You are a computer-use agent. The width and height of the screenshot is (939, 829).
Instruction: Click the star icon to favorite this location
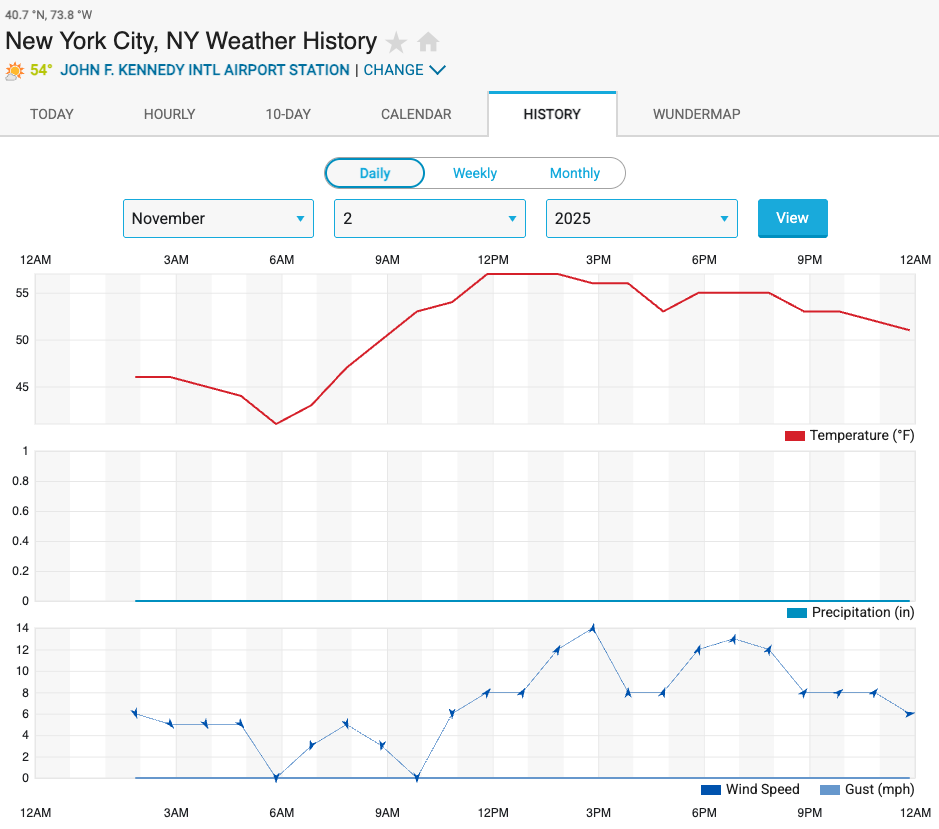396,42
